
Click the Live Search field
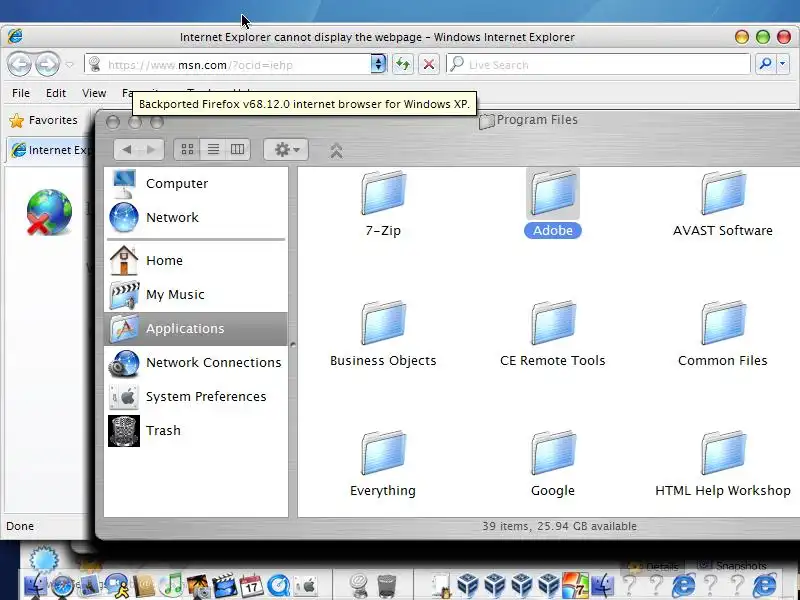[598, 65]
